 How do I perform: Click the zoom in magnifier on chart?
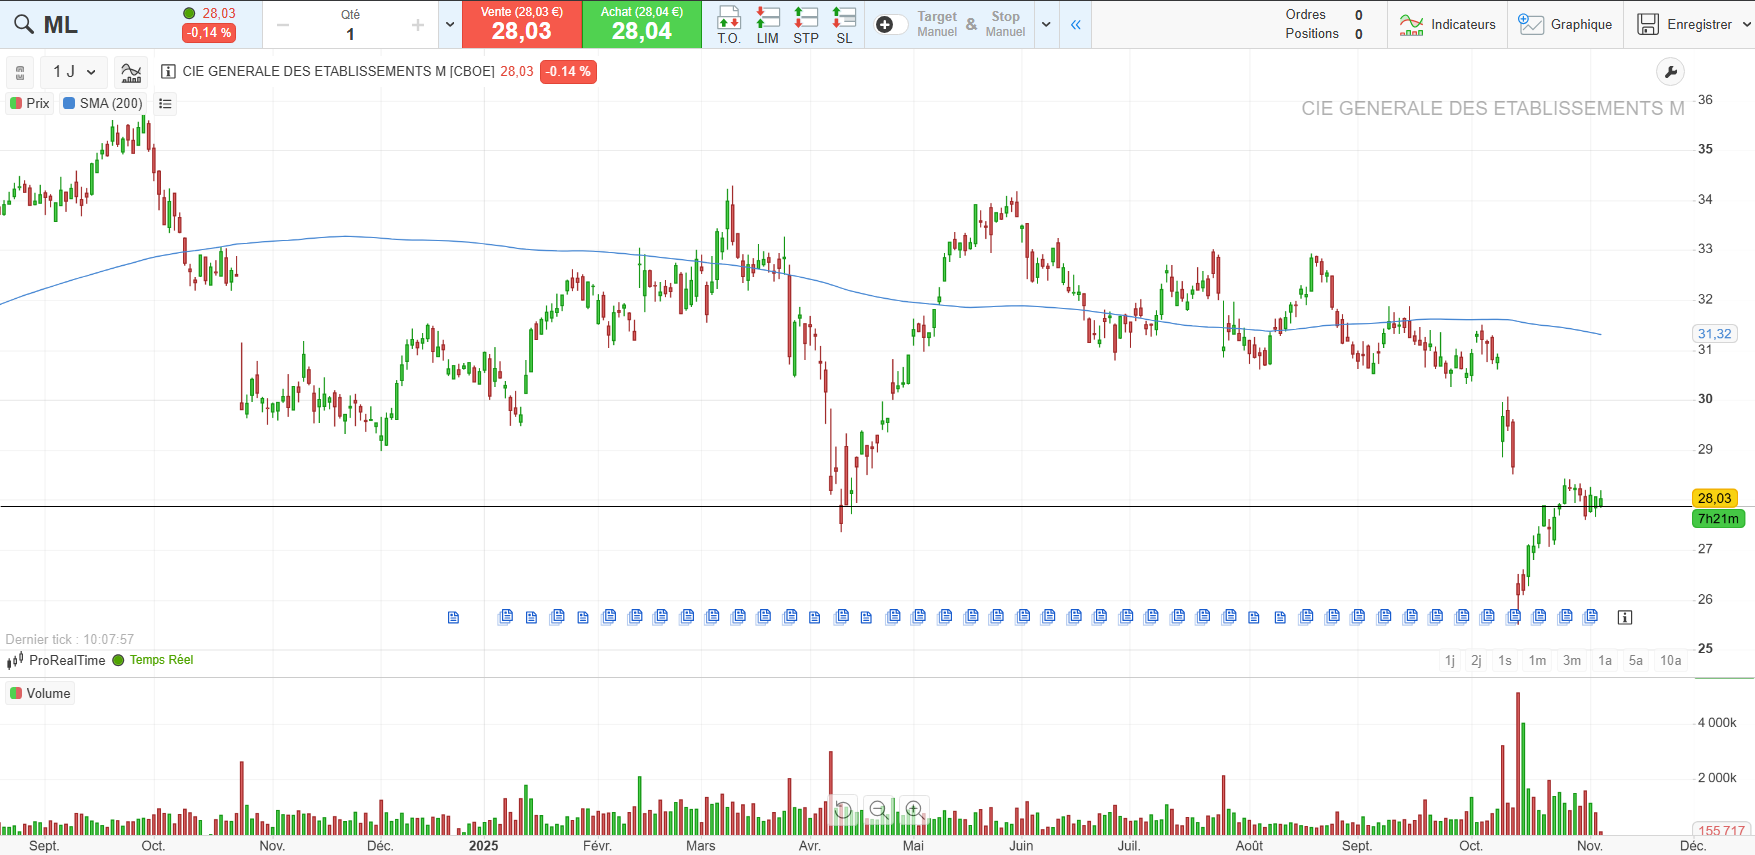tap(913, 810)
